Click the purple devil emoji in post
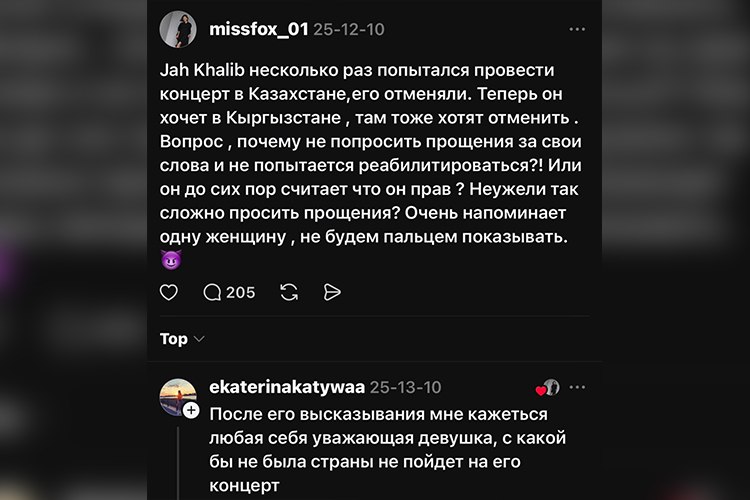The height and width of the screenshot is (500, 750). tap(169, 261)
